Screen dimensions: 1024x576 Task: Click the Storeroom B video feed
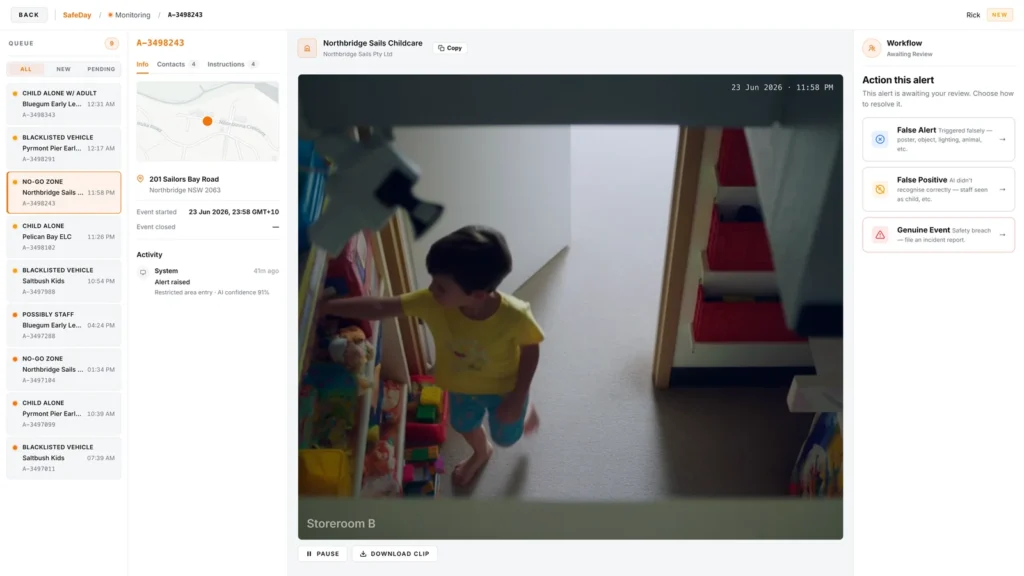click(x=570, y=307)
